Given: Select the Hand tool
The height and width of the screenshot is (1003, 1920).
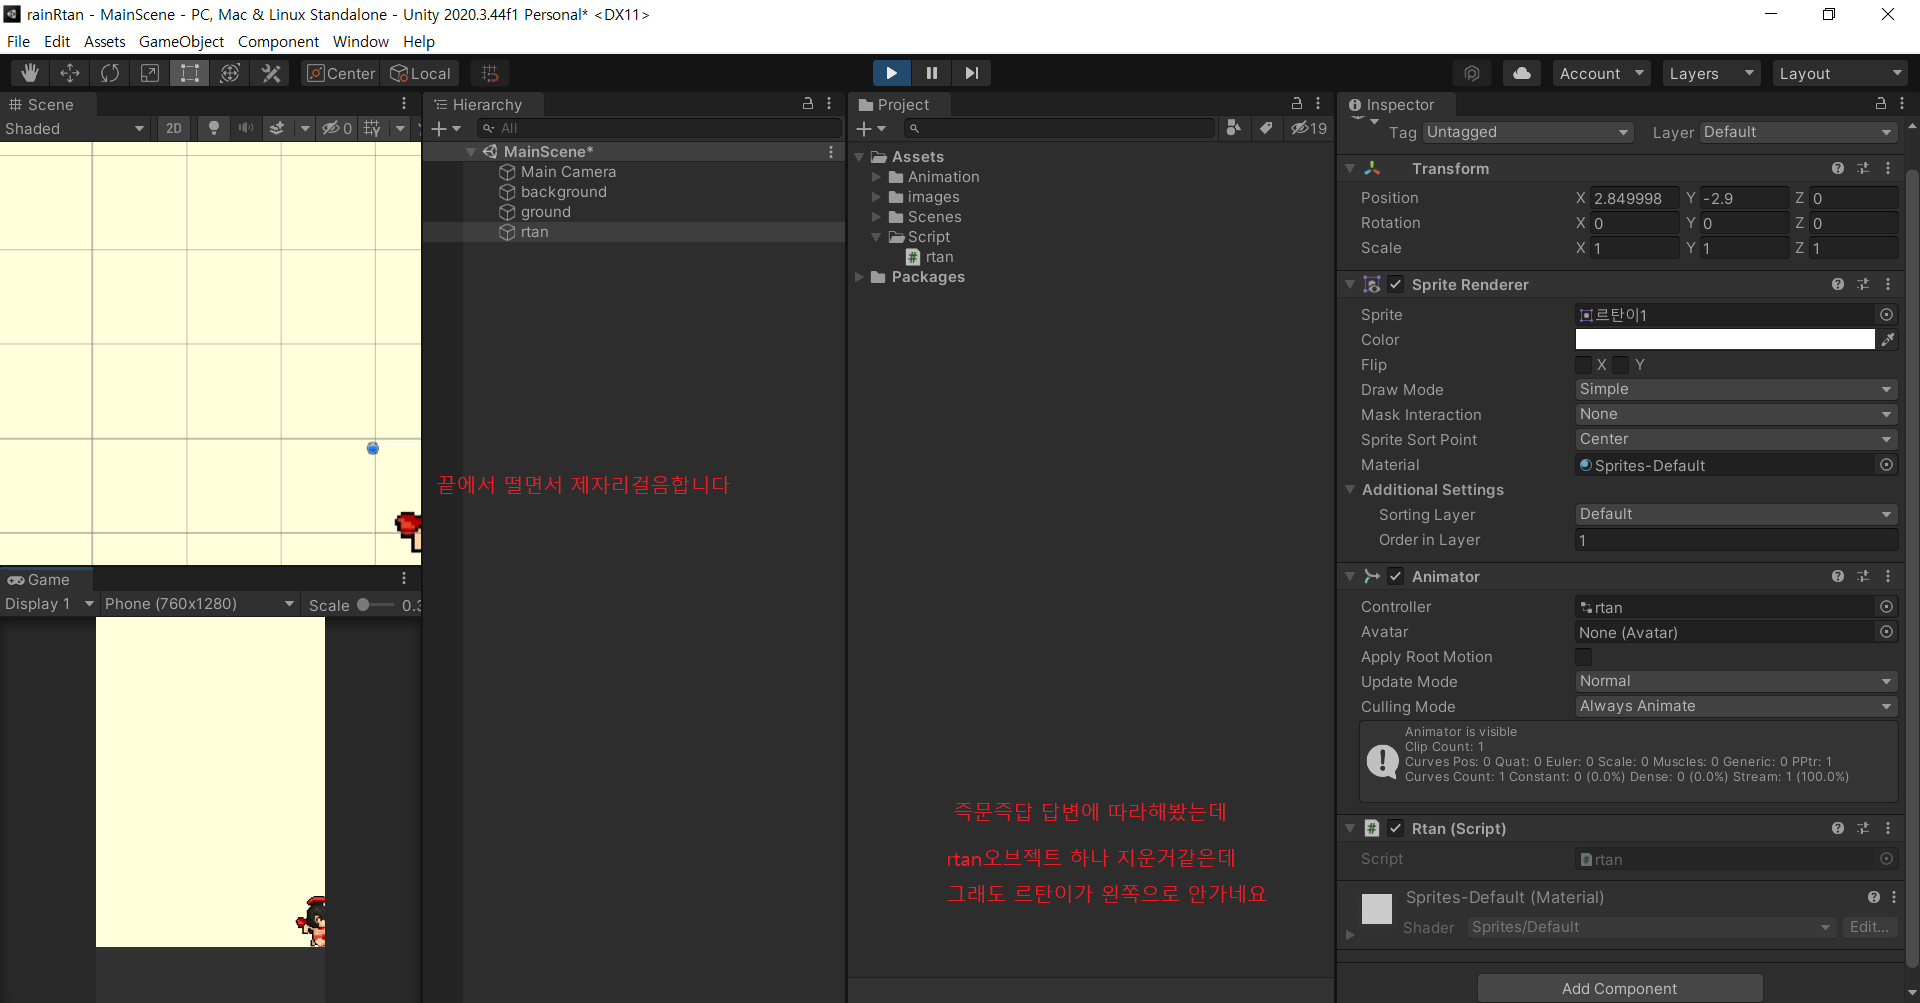Looking at the screenshot, I should [x=30, y=73].
